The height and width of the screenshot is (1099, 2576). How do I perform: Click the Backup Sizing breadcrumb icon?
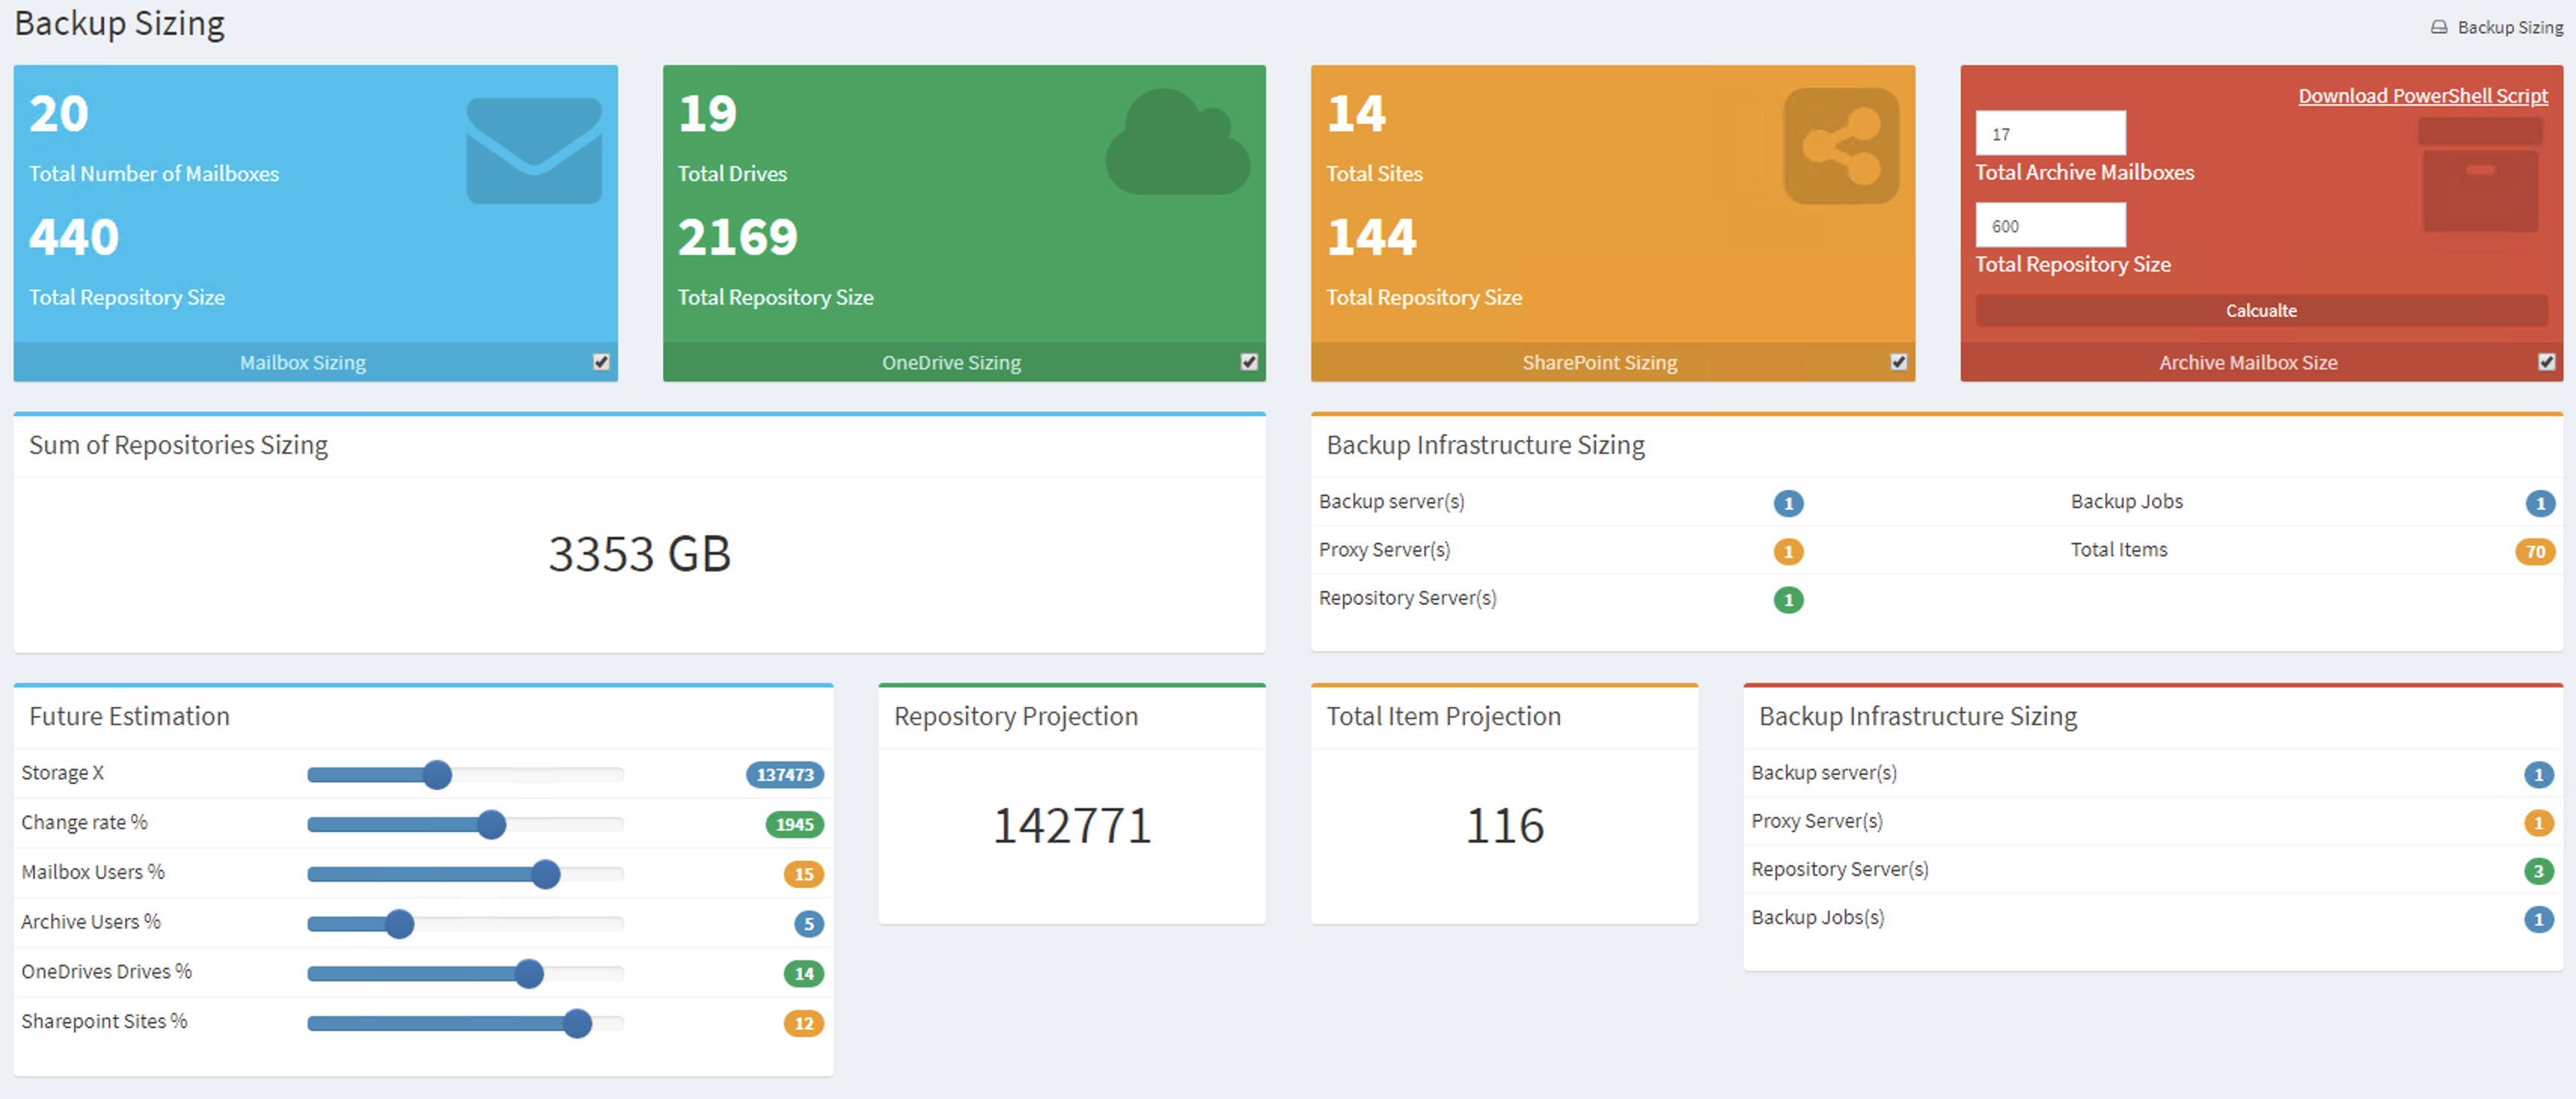[2439, 27]
